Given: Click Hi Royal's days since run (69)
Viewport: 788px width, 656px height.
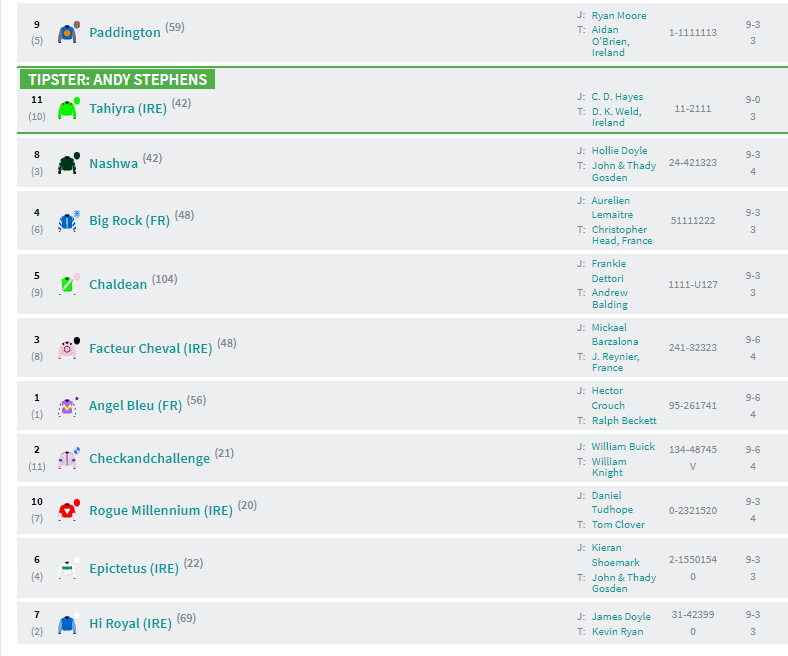Looking at the screenshot, I should click(186, 618).
